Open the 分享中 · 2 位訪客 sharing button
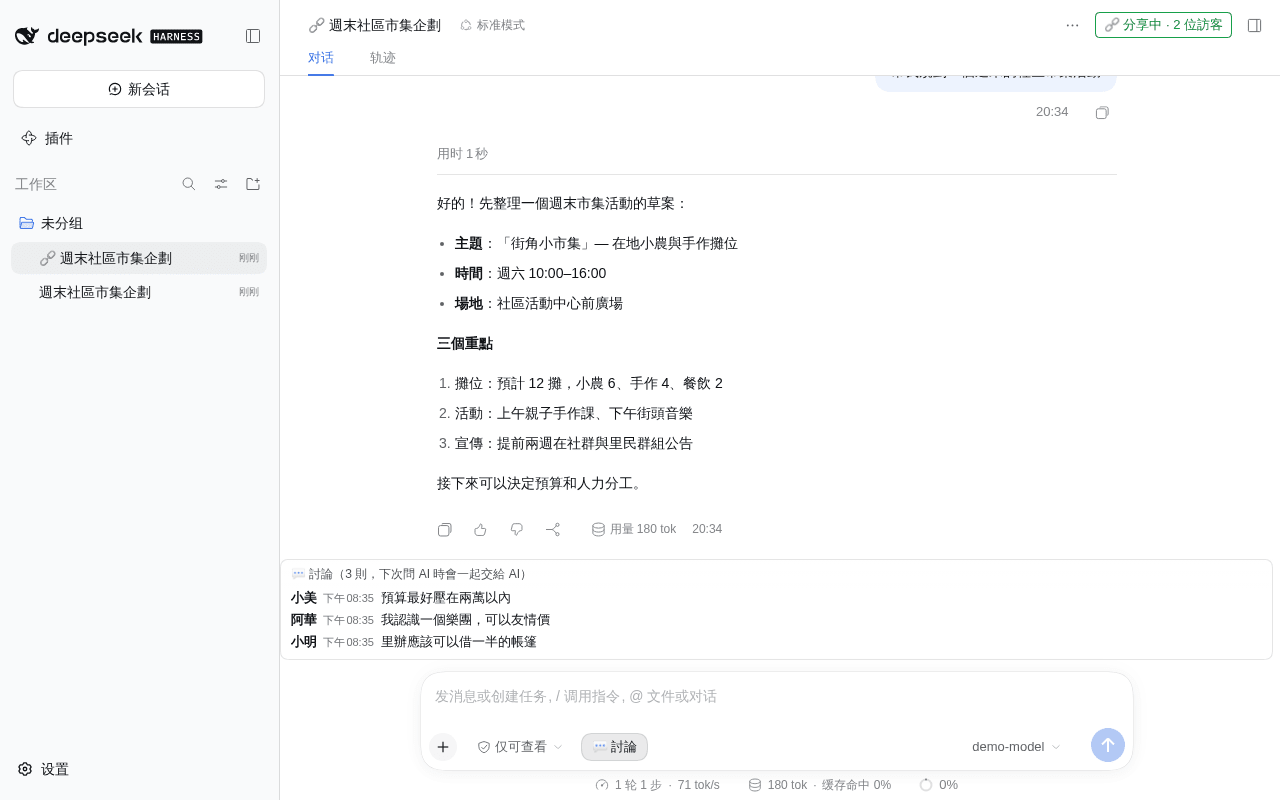Viewport: 1280px width, 800px height. (1163, 25)
